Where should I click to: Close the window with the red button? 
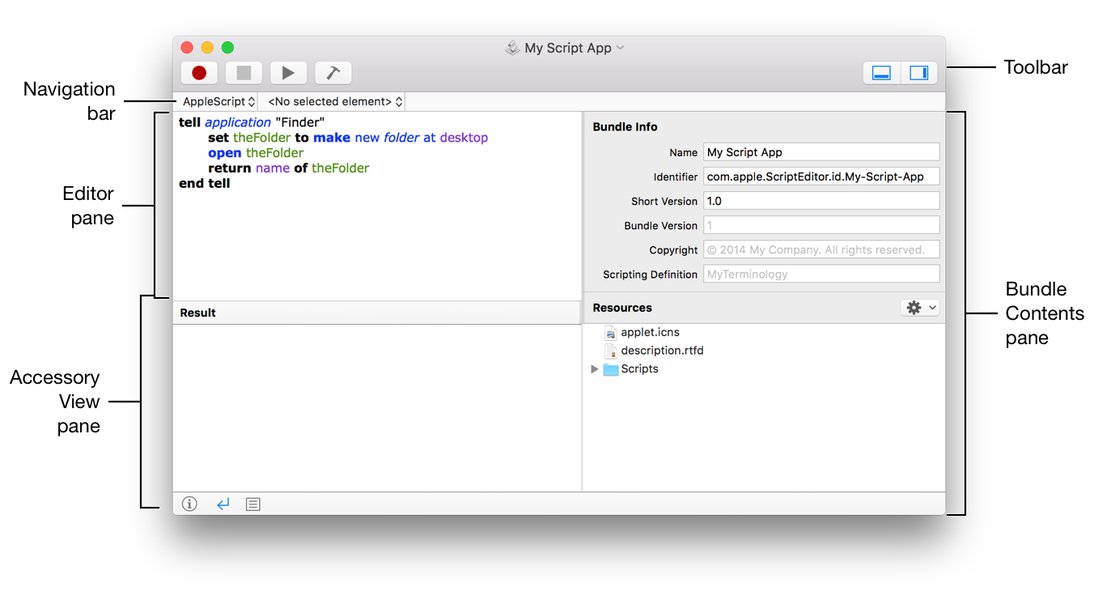coord(187,47)
